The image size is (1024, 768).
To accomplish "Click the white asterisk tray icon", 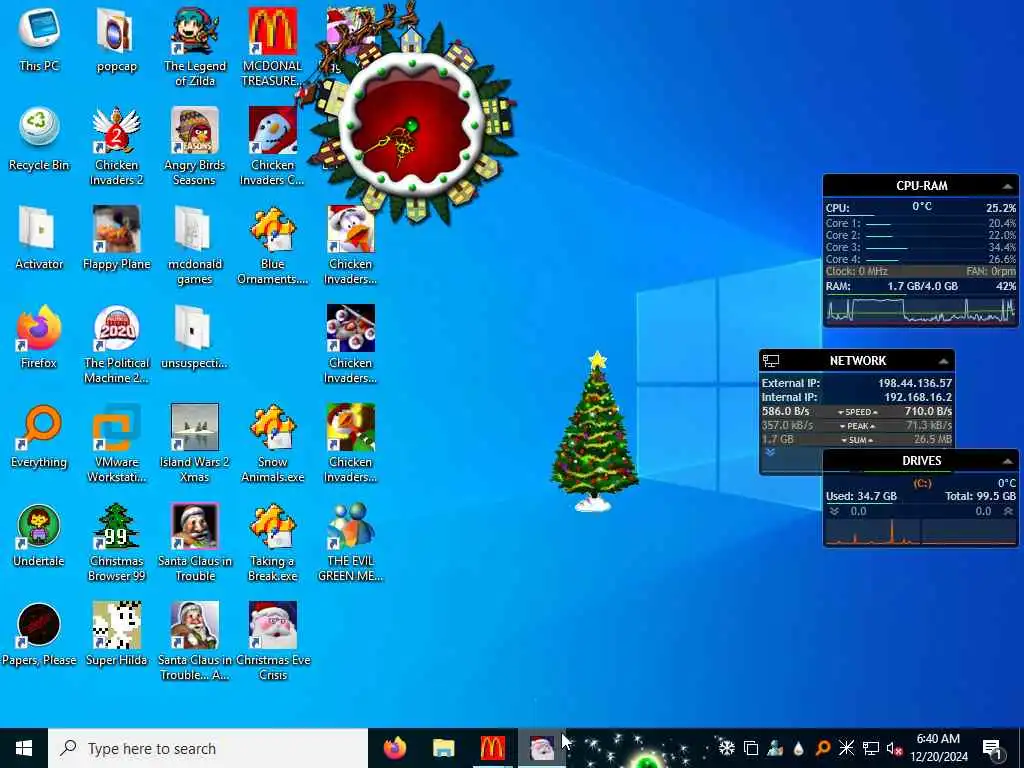I will tap(846, 748).
